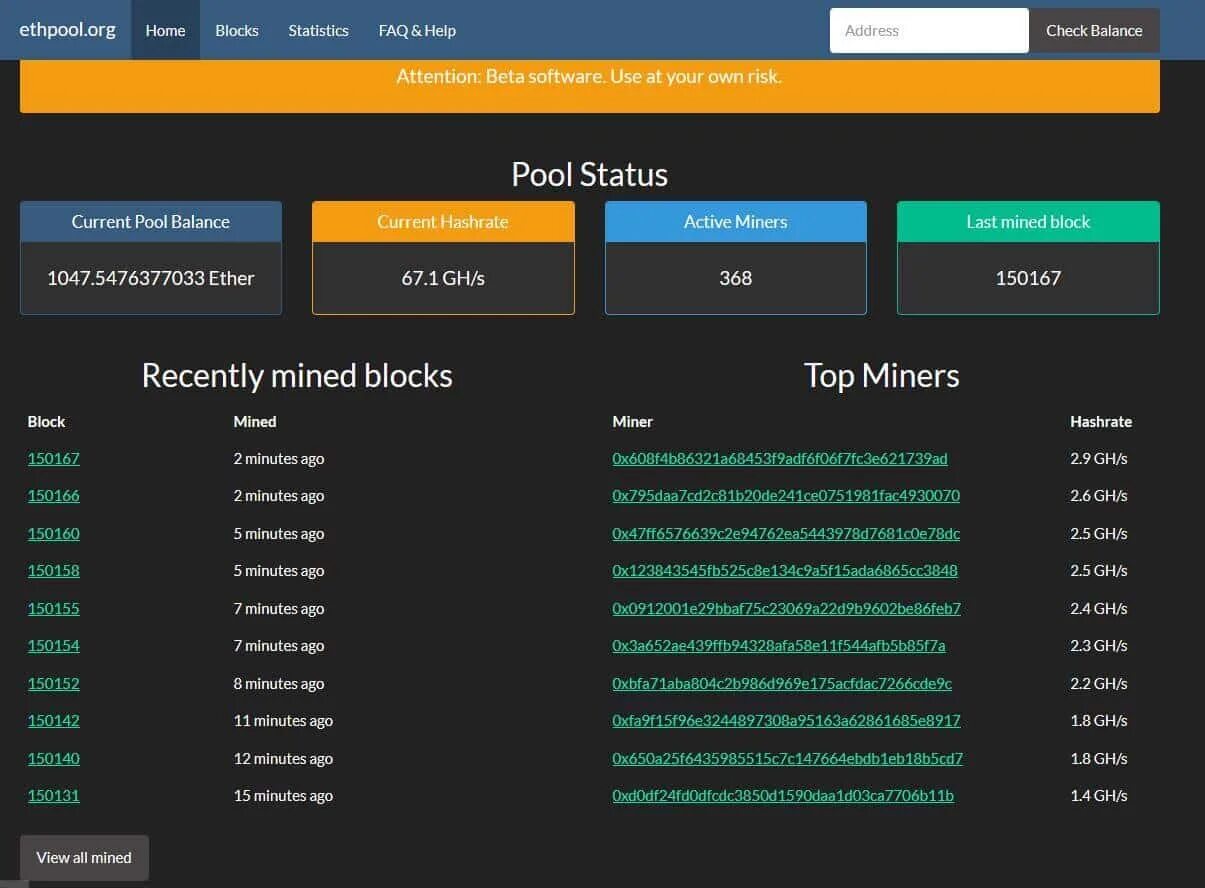Click the Current Hashrate card header
Screen dimensions: 1205x888
coord(443,222)
